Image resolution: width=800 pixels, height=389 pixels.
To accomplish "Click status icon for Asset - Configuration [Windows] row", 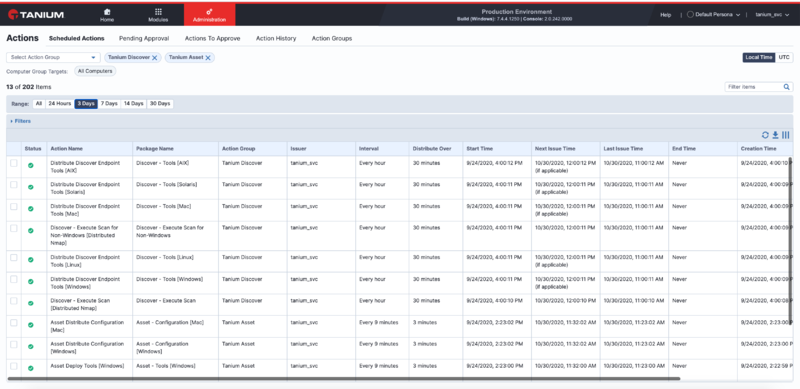I will pos(31,346).
